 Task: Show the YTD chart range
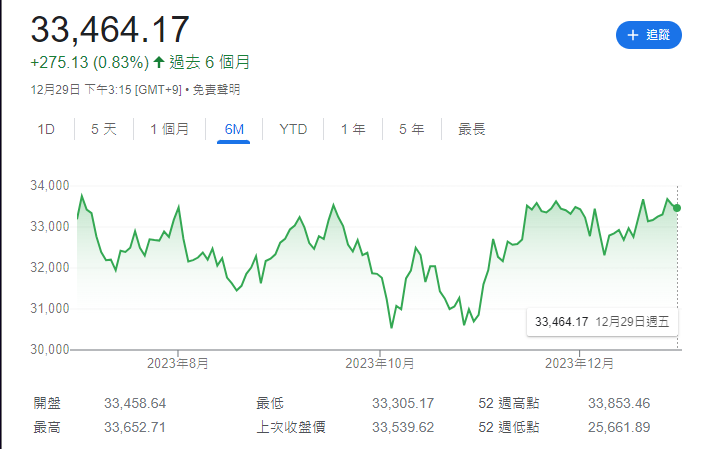pos(293,129)
